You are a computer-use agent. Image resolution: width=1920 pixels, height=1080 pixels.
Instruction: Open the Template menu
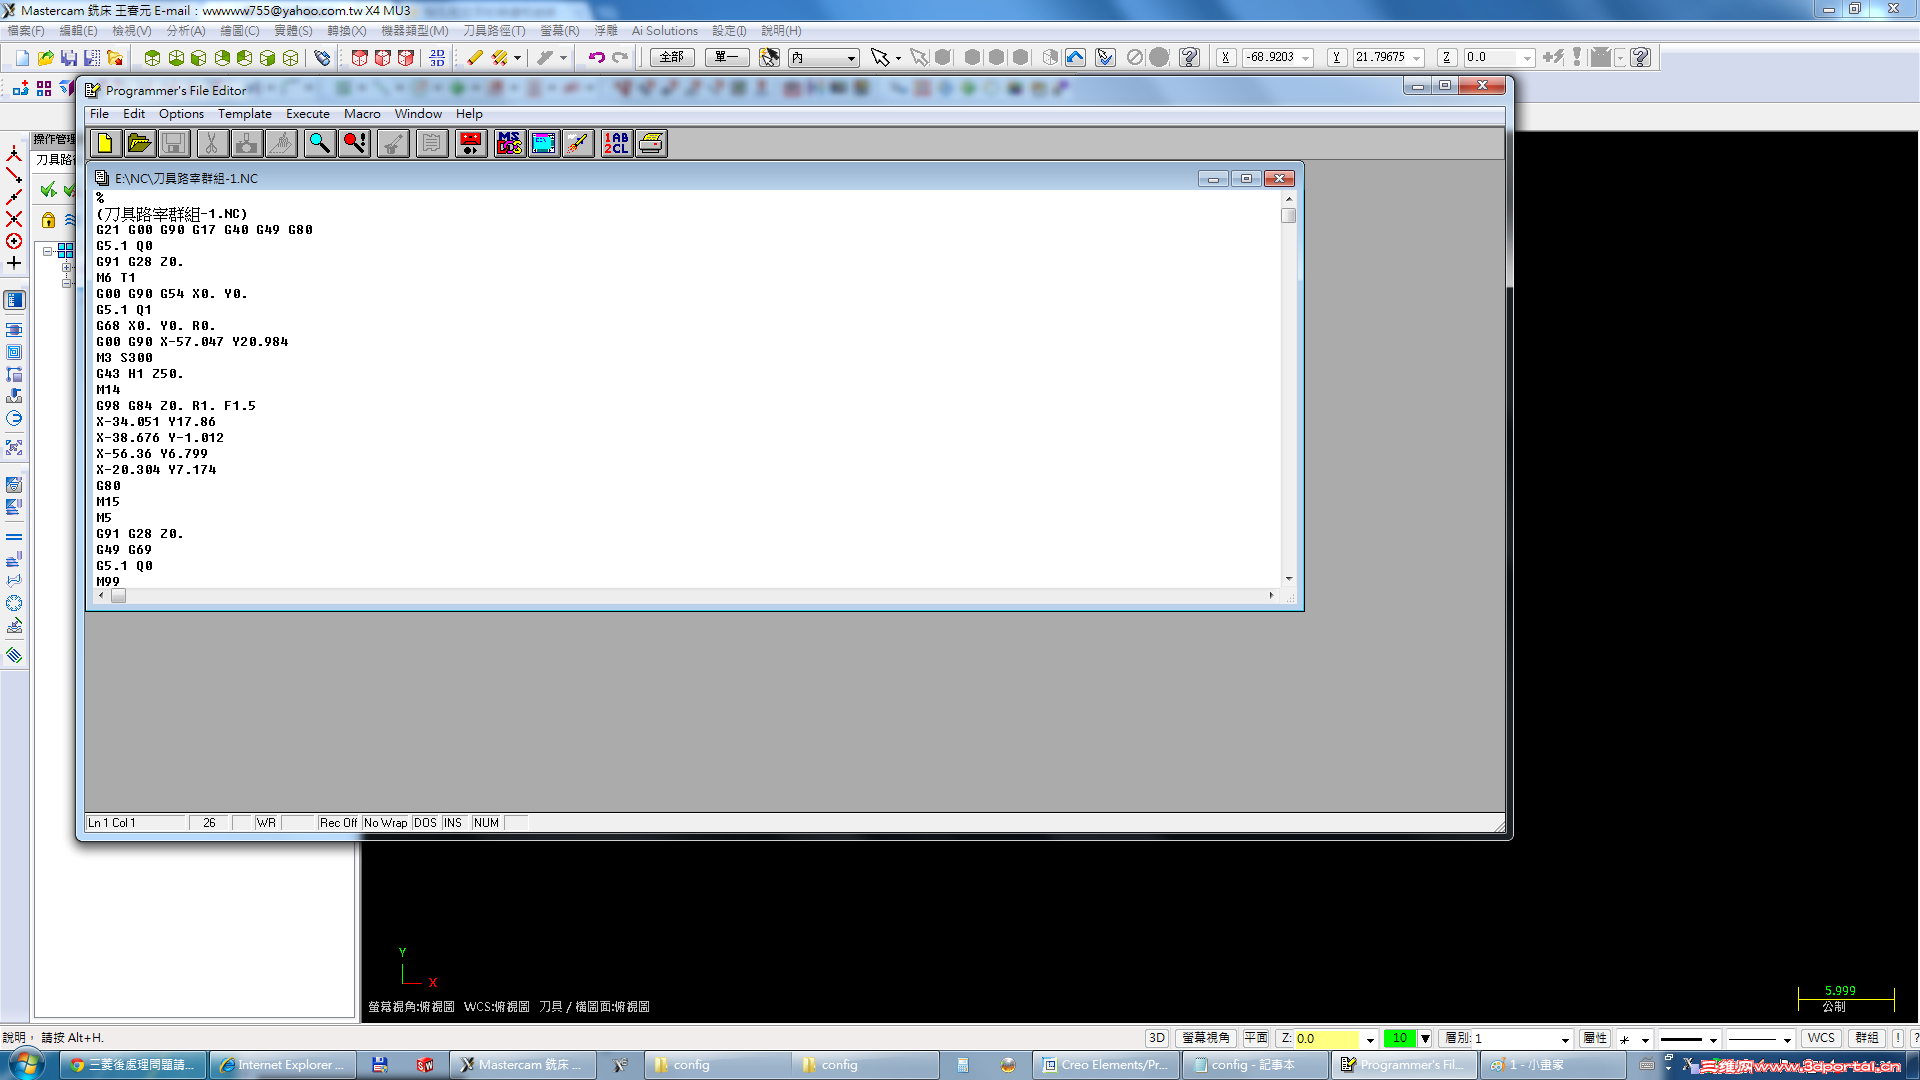244,114
